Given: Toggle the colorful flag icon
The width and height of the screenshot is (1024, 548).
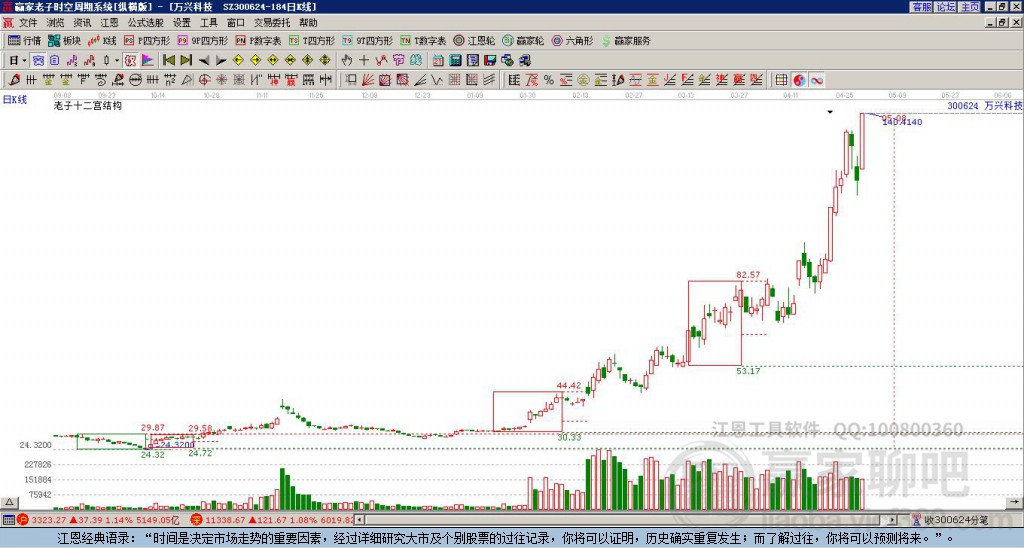Looking at the screenshot, I should pyautogui.click(x=148, y=61).
